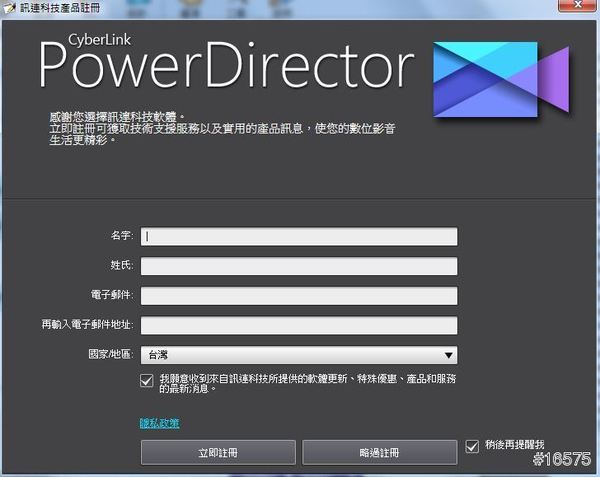
Task: Click the registration dialog title bar icon
Action: pyautogui.click(x=9, y=7)
